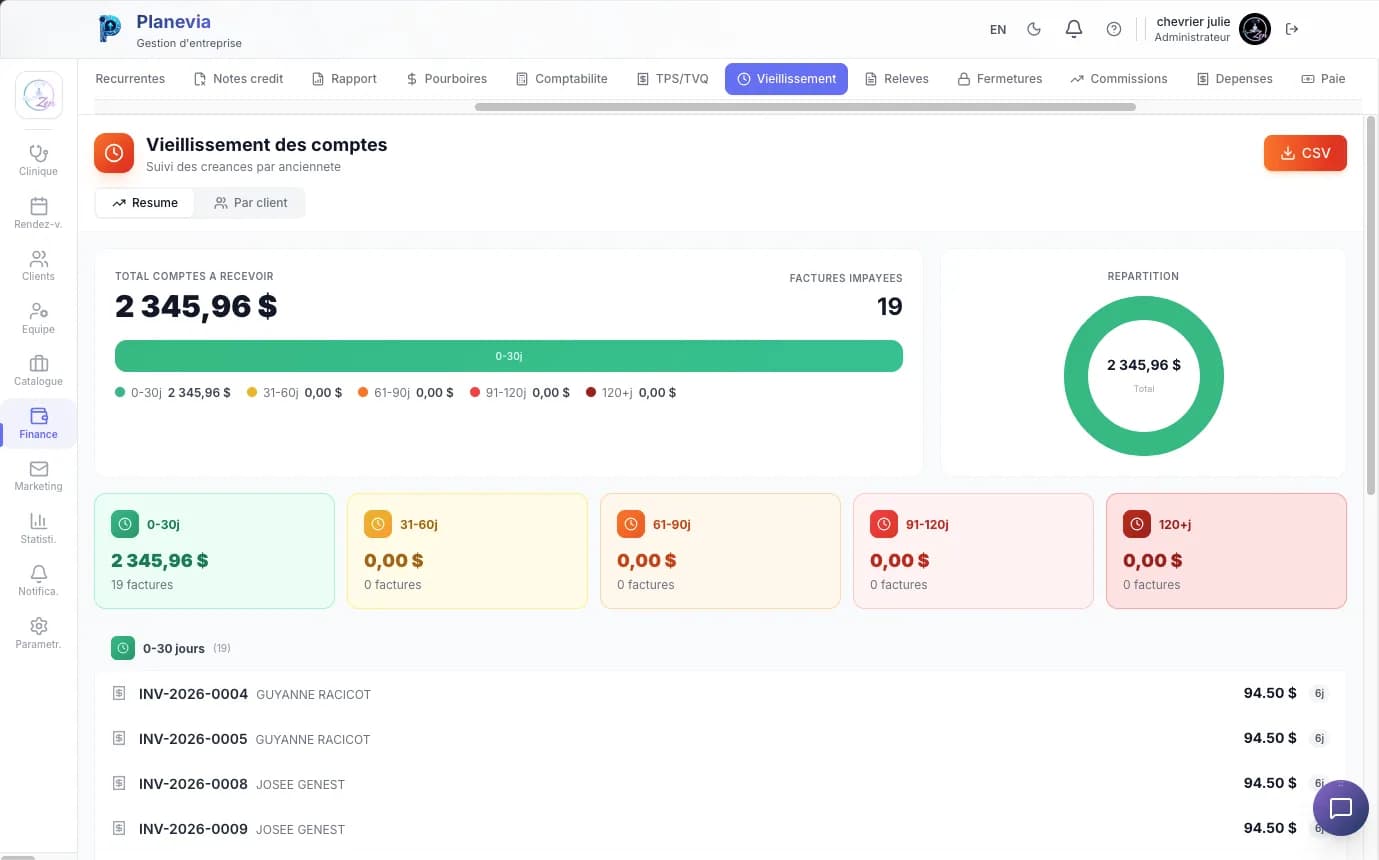Open the Recurrentes tab

tap(130, 79)
